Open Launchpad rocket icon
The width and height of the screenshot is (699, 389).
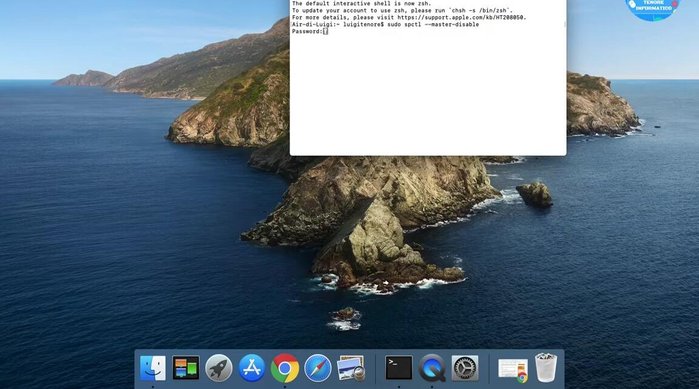[218, 368]
